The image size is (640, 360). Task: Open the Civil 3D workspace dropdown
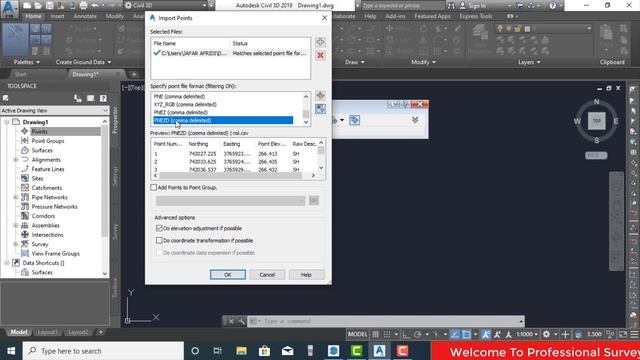pos(168,5)
